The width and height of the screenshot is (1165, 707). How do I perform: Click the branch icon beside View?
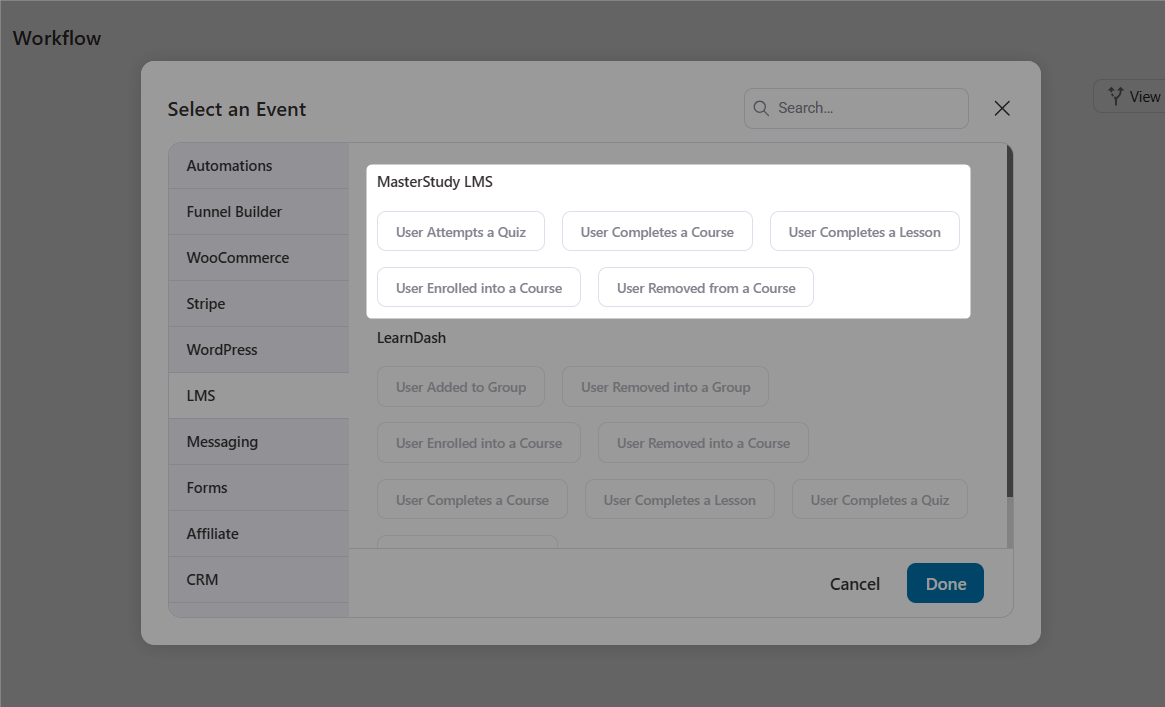click(x=1115, y=96)
